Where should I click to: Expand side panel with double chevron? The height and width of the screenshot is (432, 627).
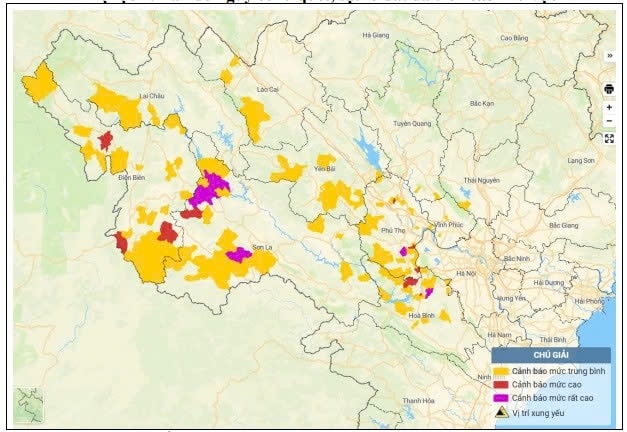tap(609, 56)
